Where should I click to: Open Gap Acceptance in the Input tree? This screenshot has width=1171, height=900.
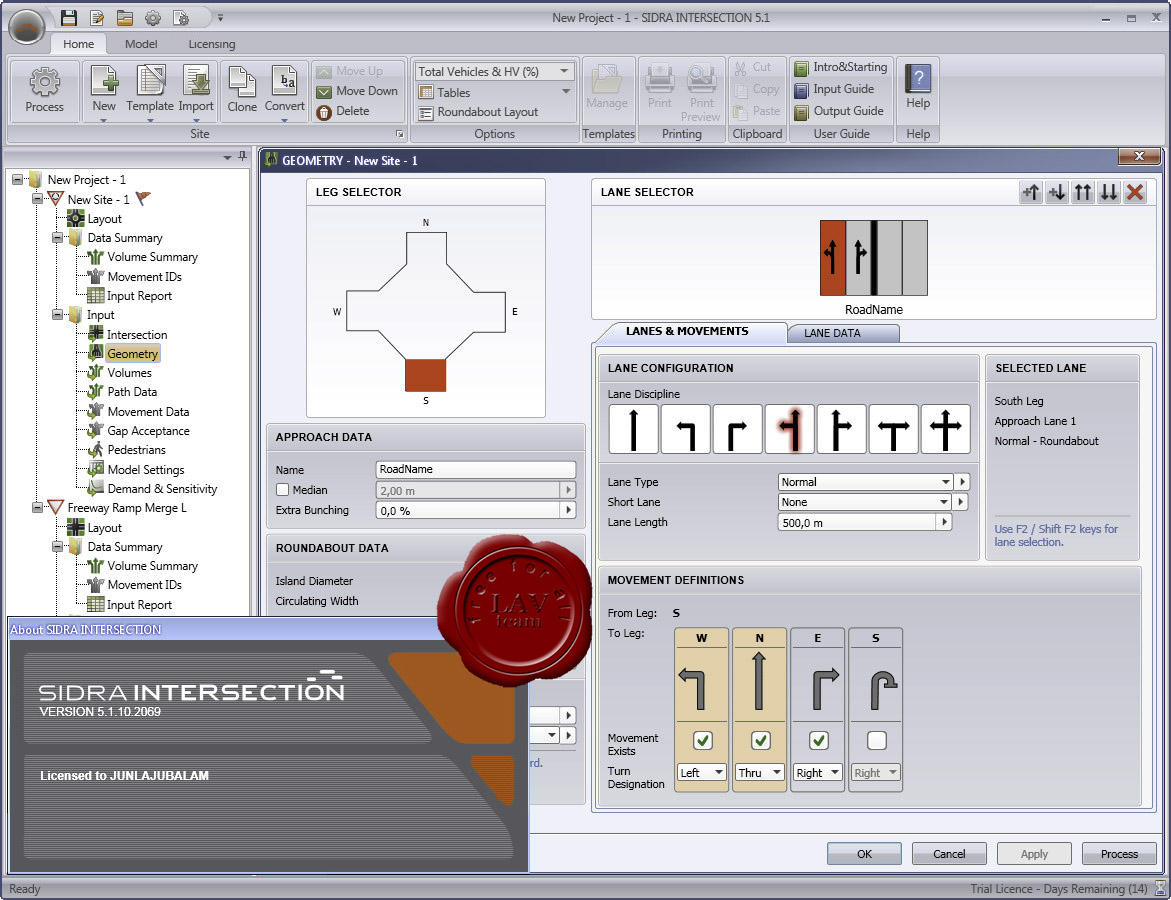pos(148,431)
